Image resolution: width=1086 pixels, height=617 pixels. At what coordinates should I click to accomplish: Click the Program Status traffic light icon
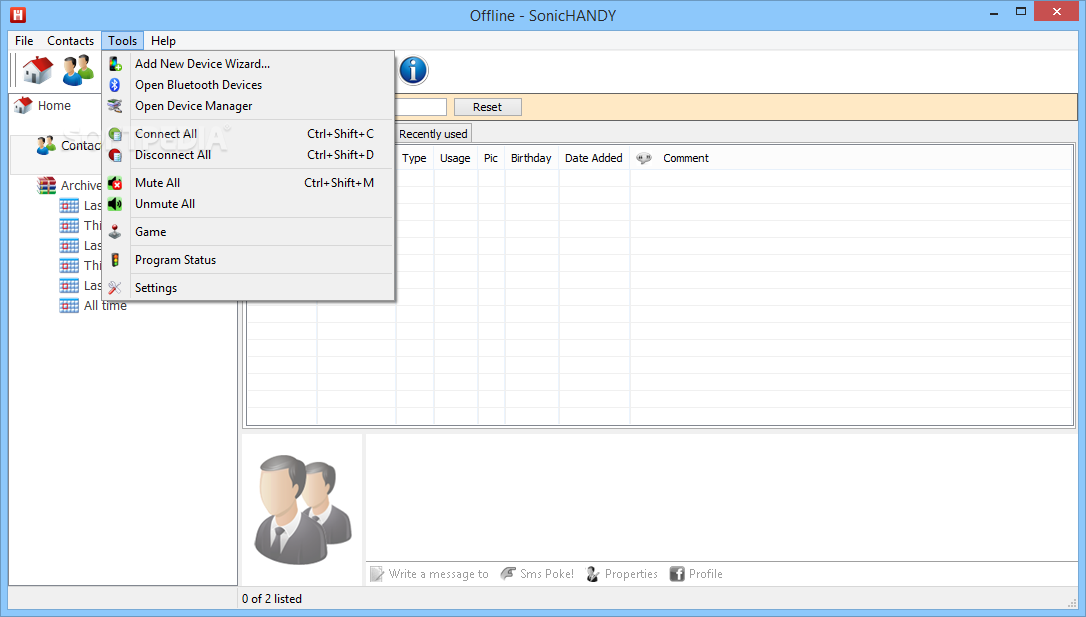tap(115, 260)
